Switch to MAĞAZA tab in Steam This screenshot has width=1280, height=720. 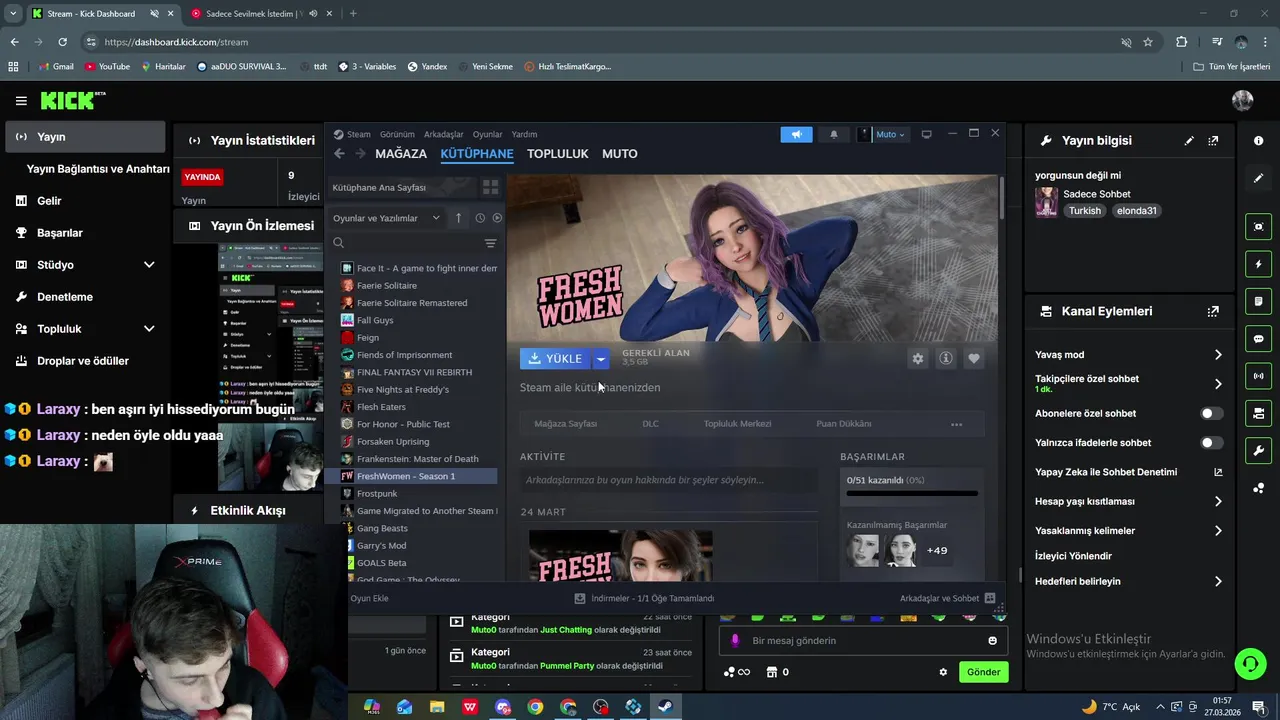401,154
